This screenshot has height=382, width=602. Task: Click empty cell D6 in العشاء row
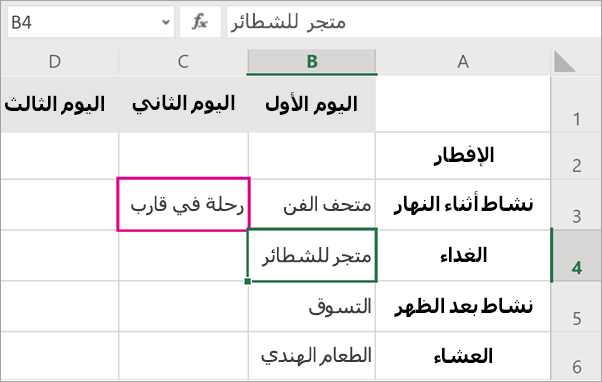[x=60, y=356]
